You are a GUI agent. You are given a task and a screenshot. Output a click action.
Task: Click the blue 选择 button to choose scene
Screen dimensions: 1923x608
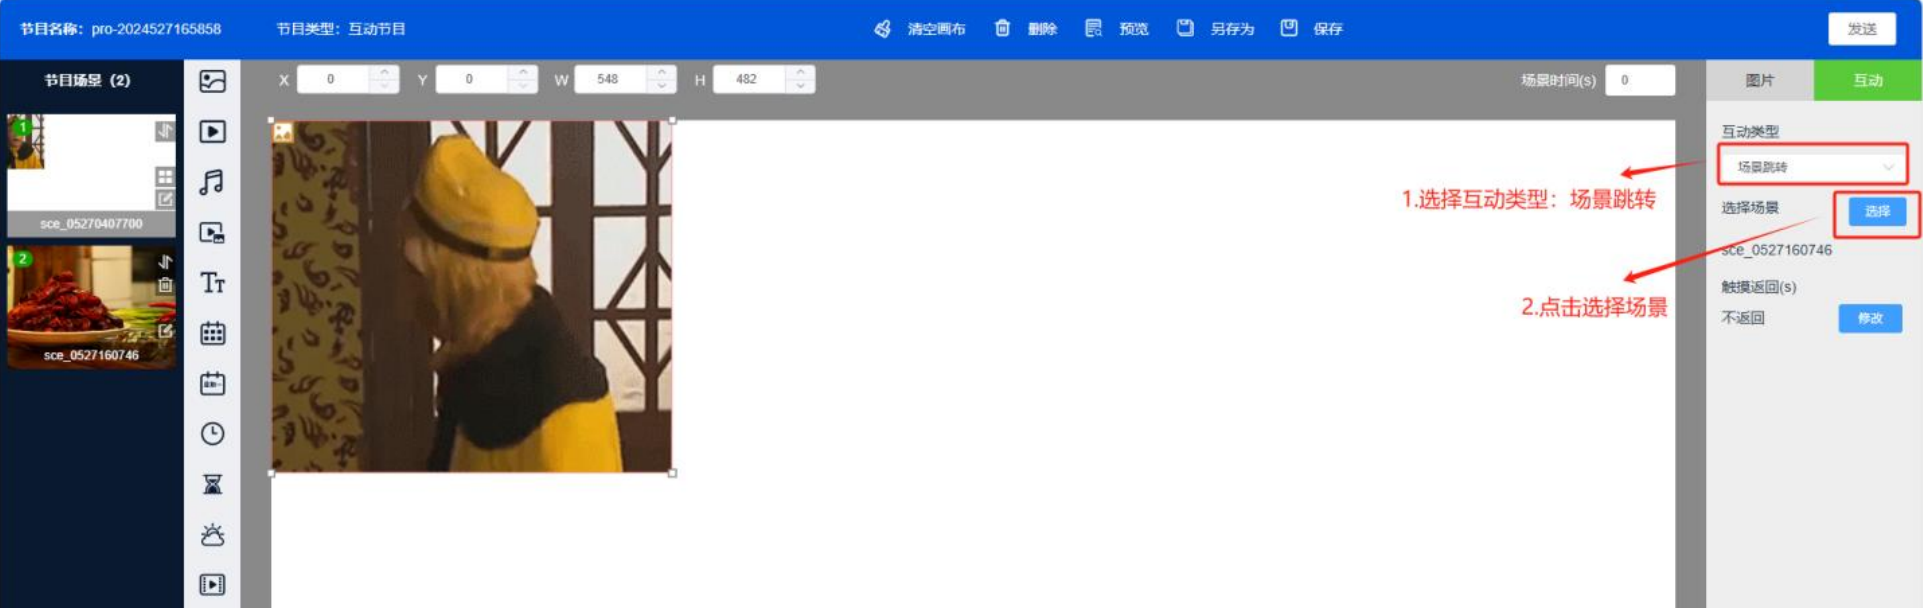(1876, 211)
